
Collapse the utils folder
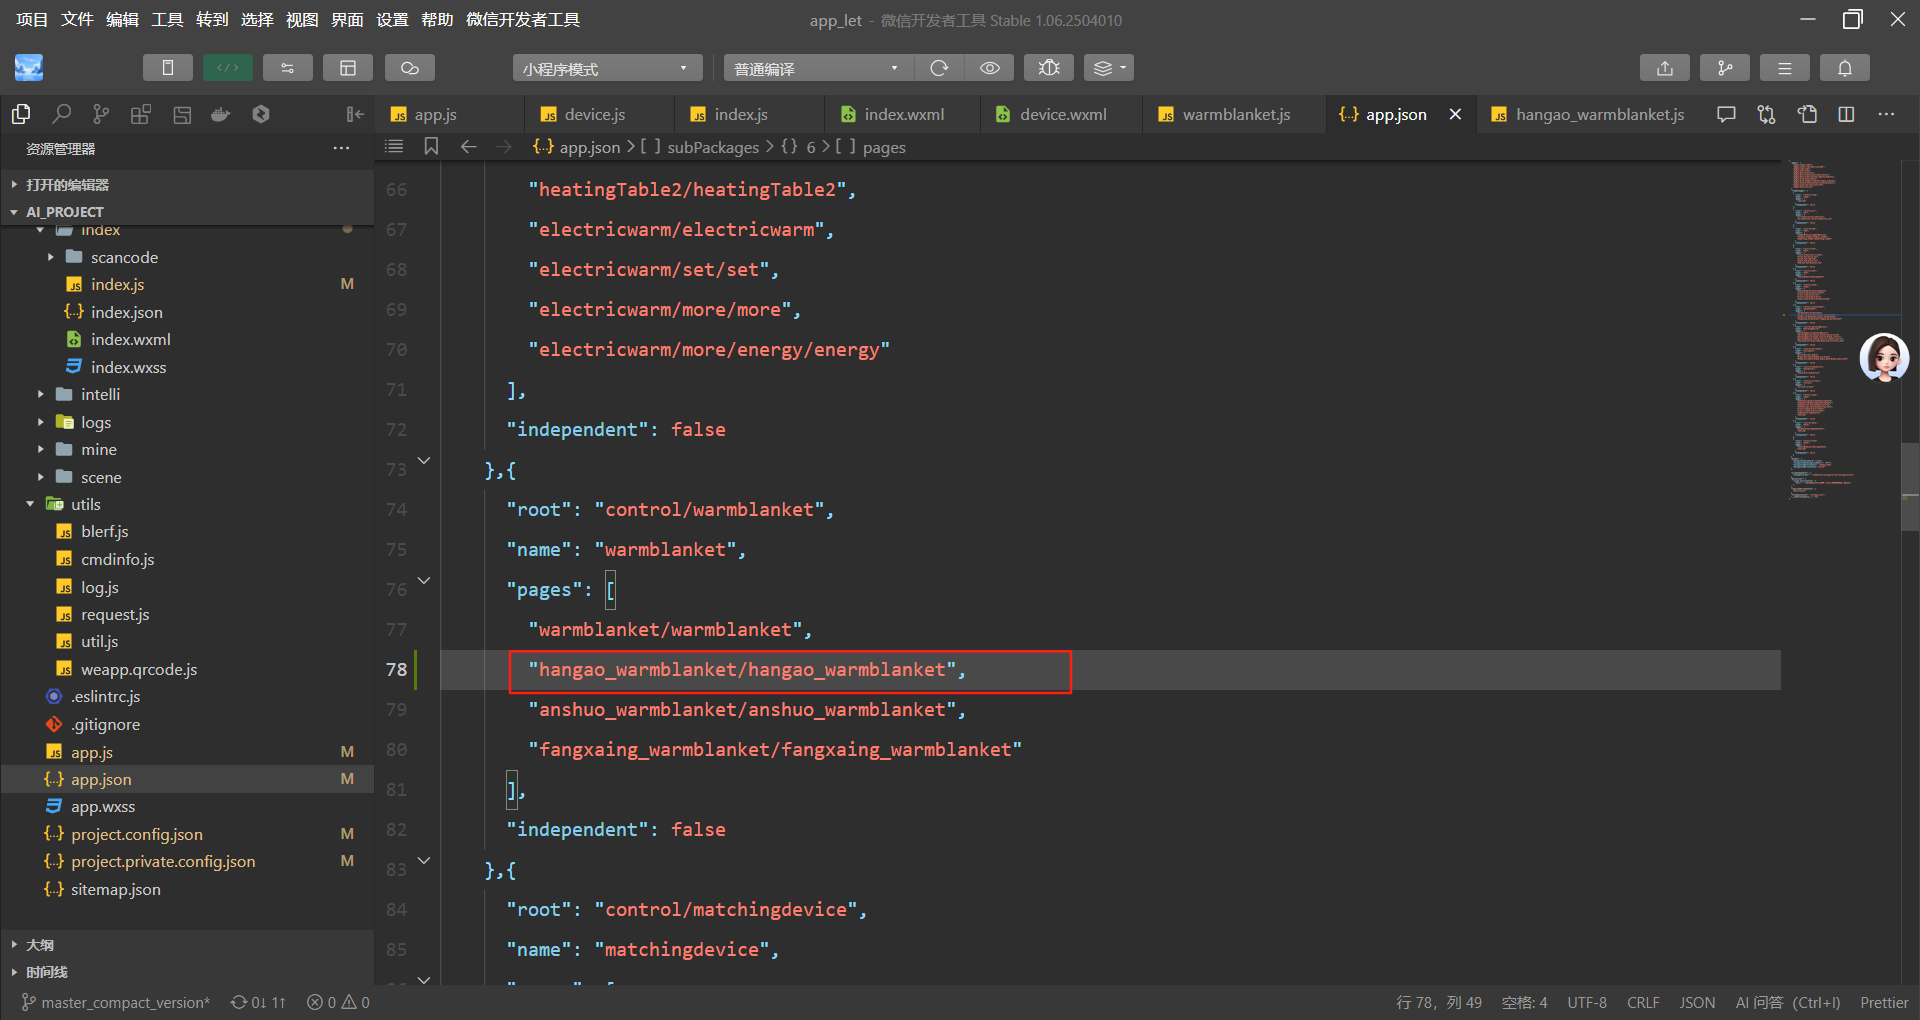[x=85, y=505]
